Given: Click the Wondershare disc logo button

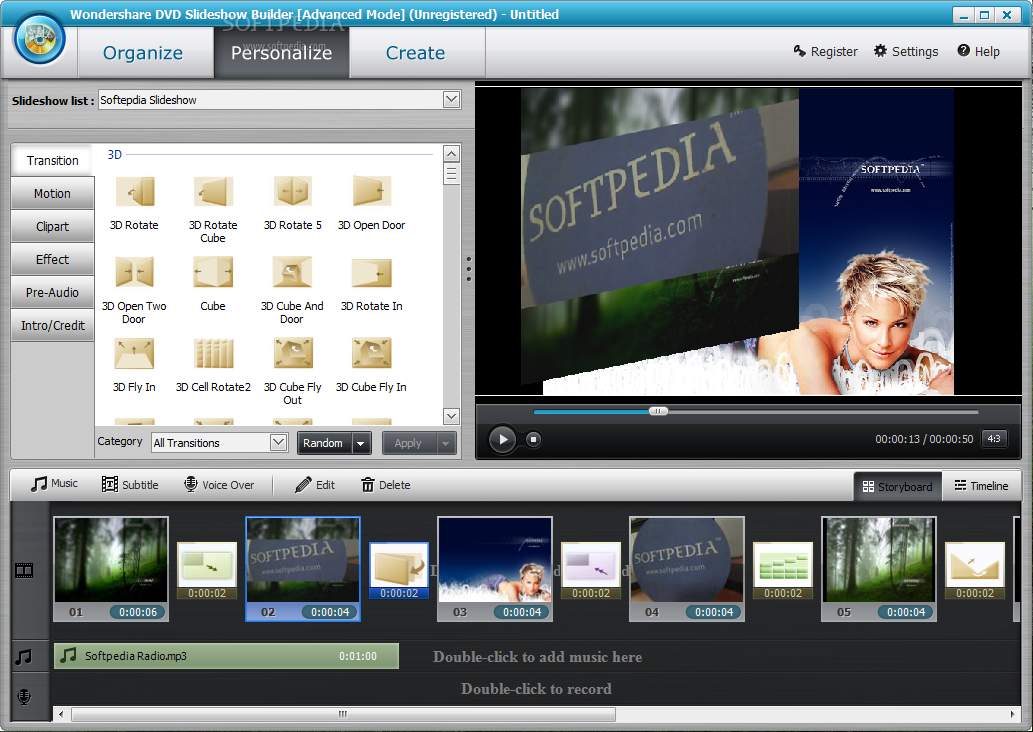Looking at the screenshot, I should (x=40, y=38).
